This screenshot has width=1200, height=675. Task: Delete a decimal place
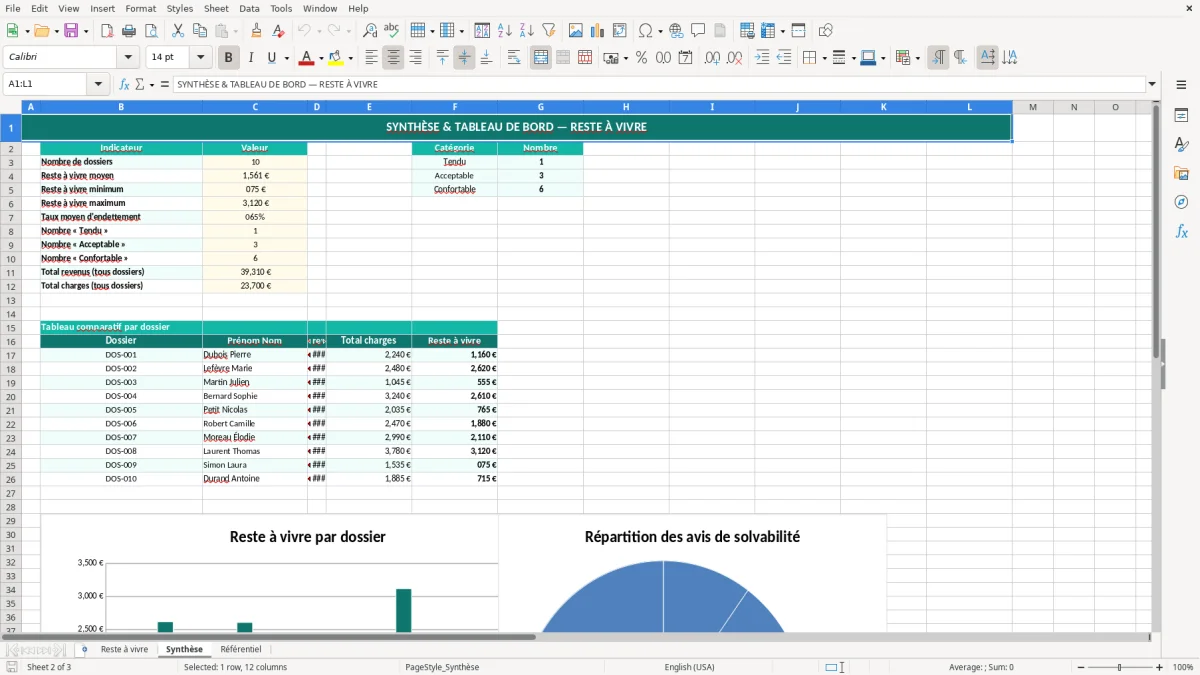[x=734, y=58]
